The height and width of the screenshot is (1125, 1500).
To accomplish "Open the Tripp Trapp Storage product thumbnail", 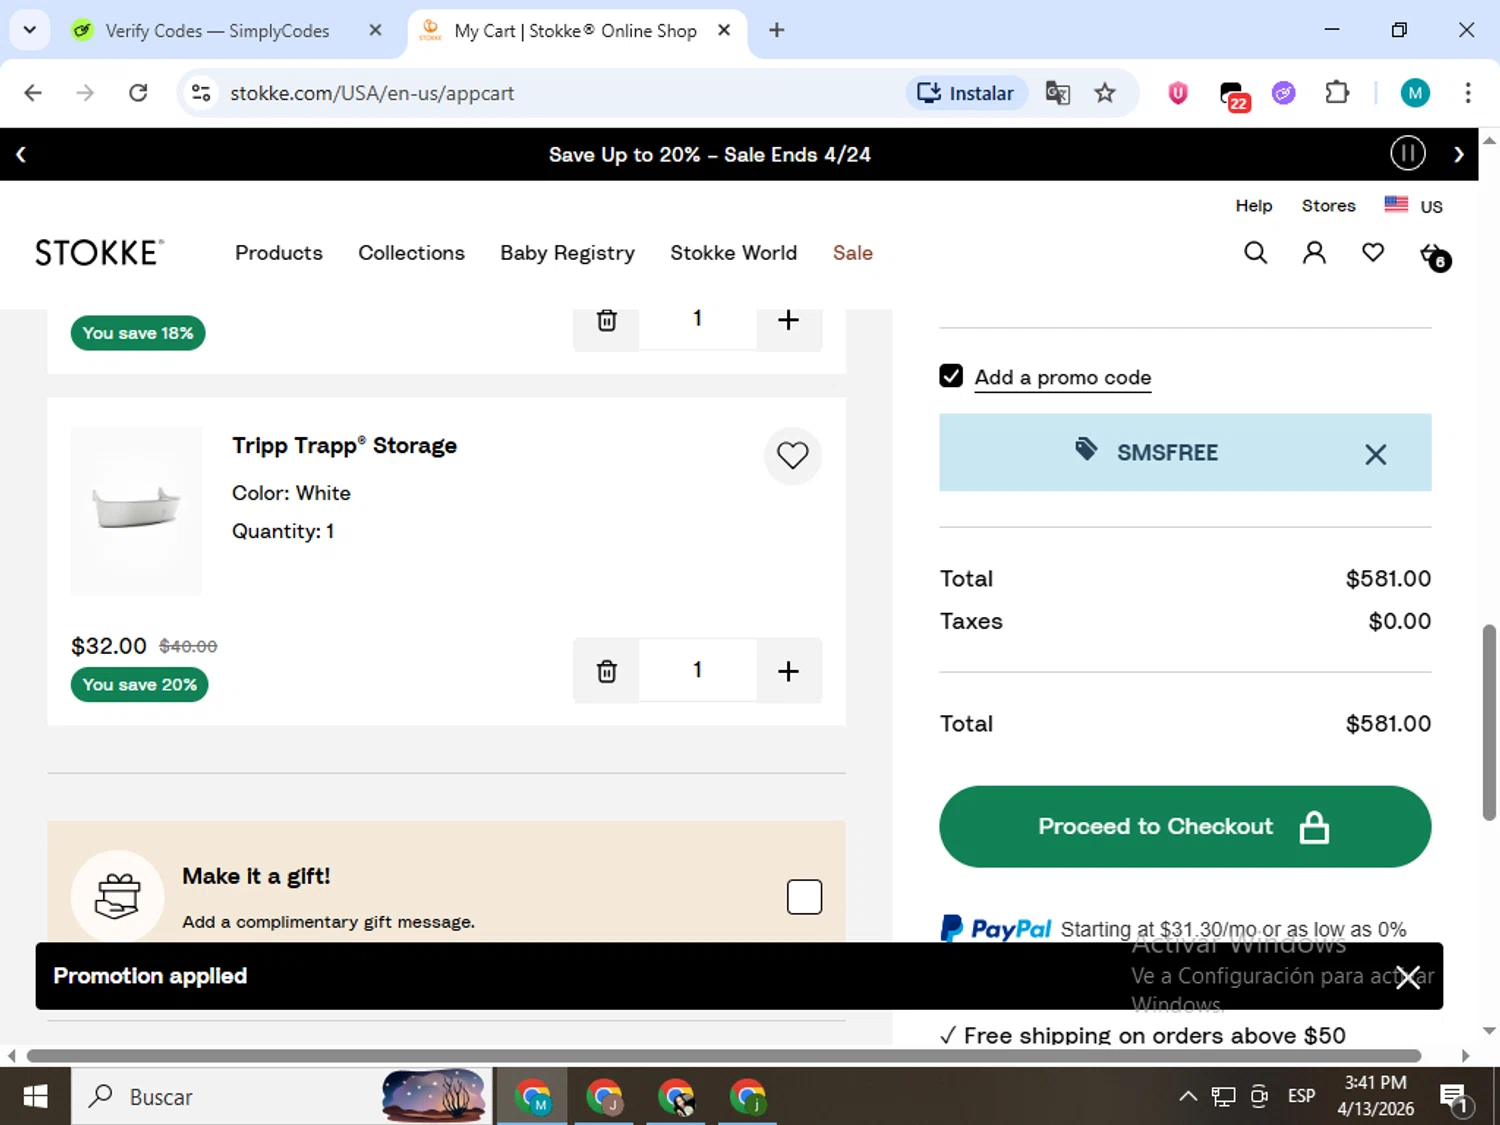I will coord(136,511).
